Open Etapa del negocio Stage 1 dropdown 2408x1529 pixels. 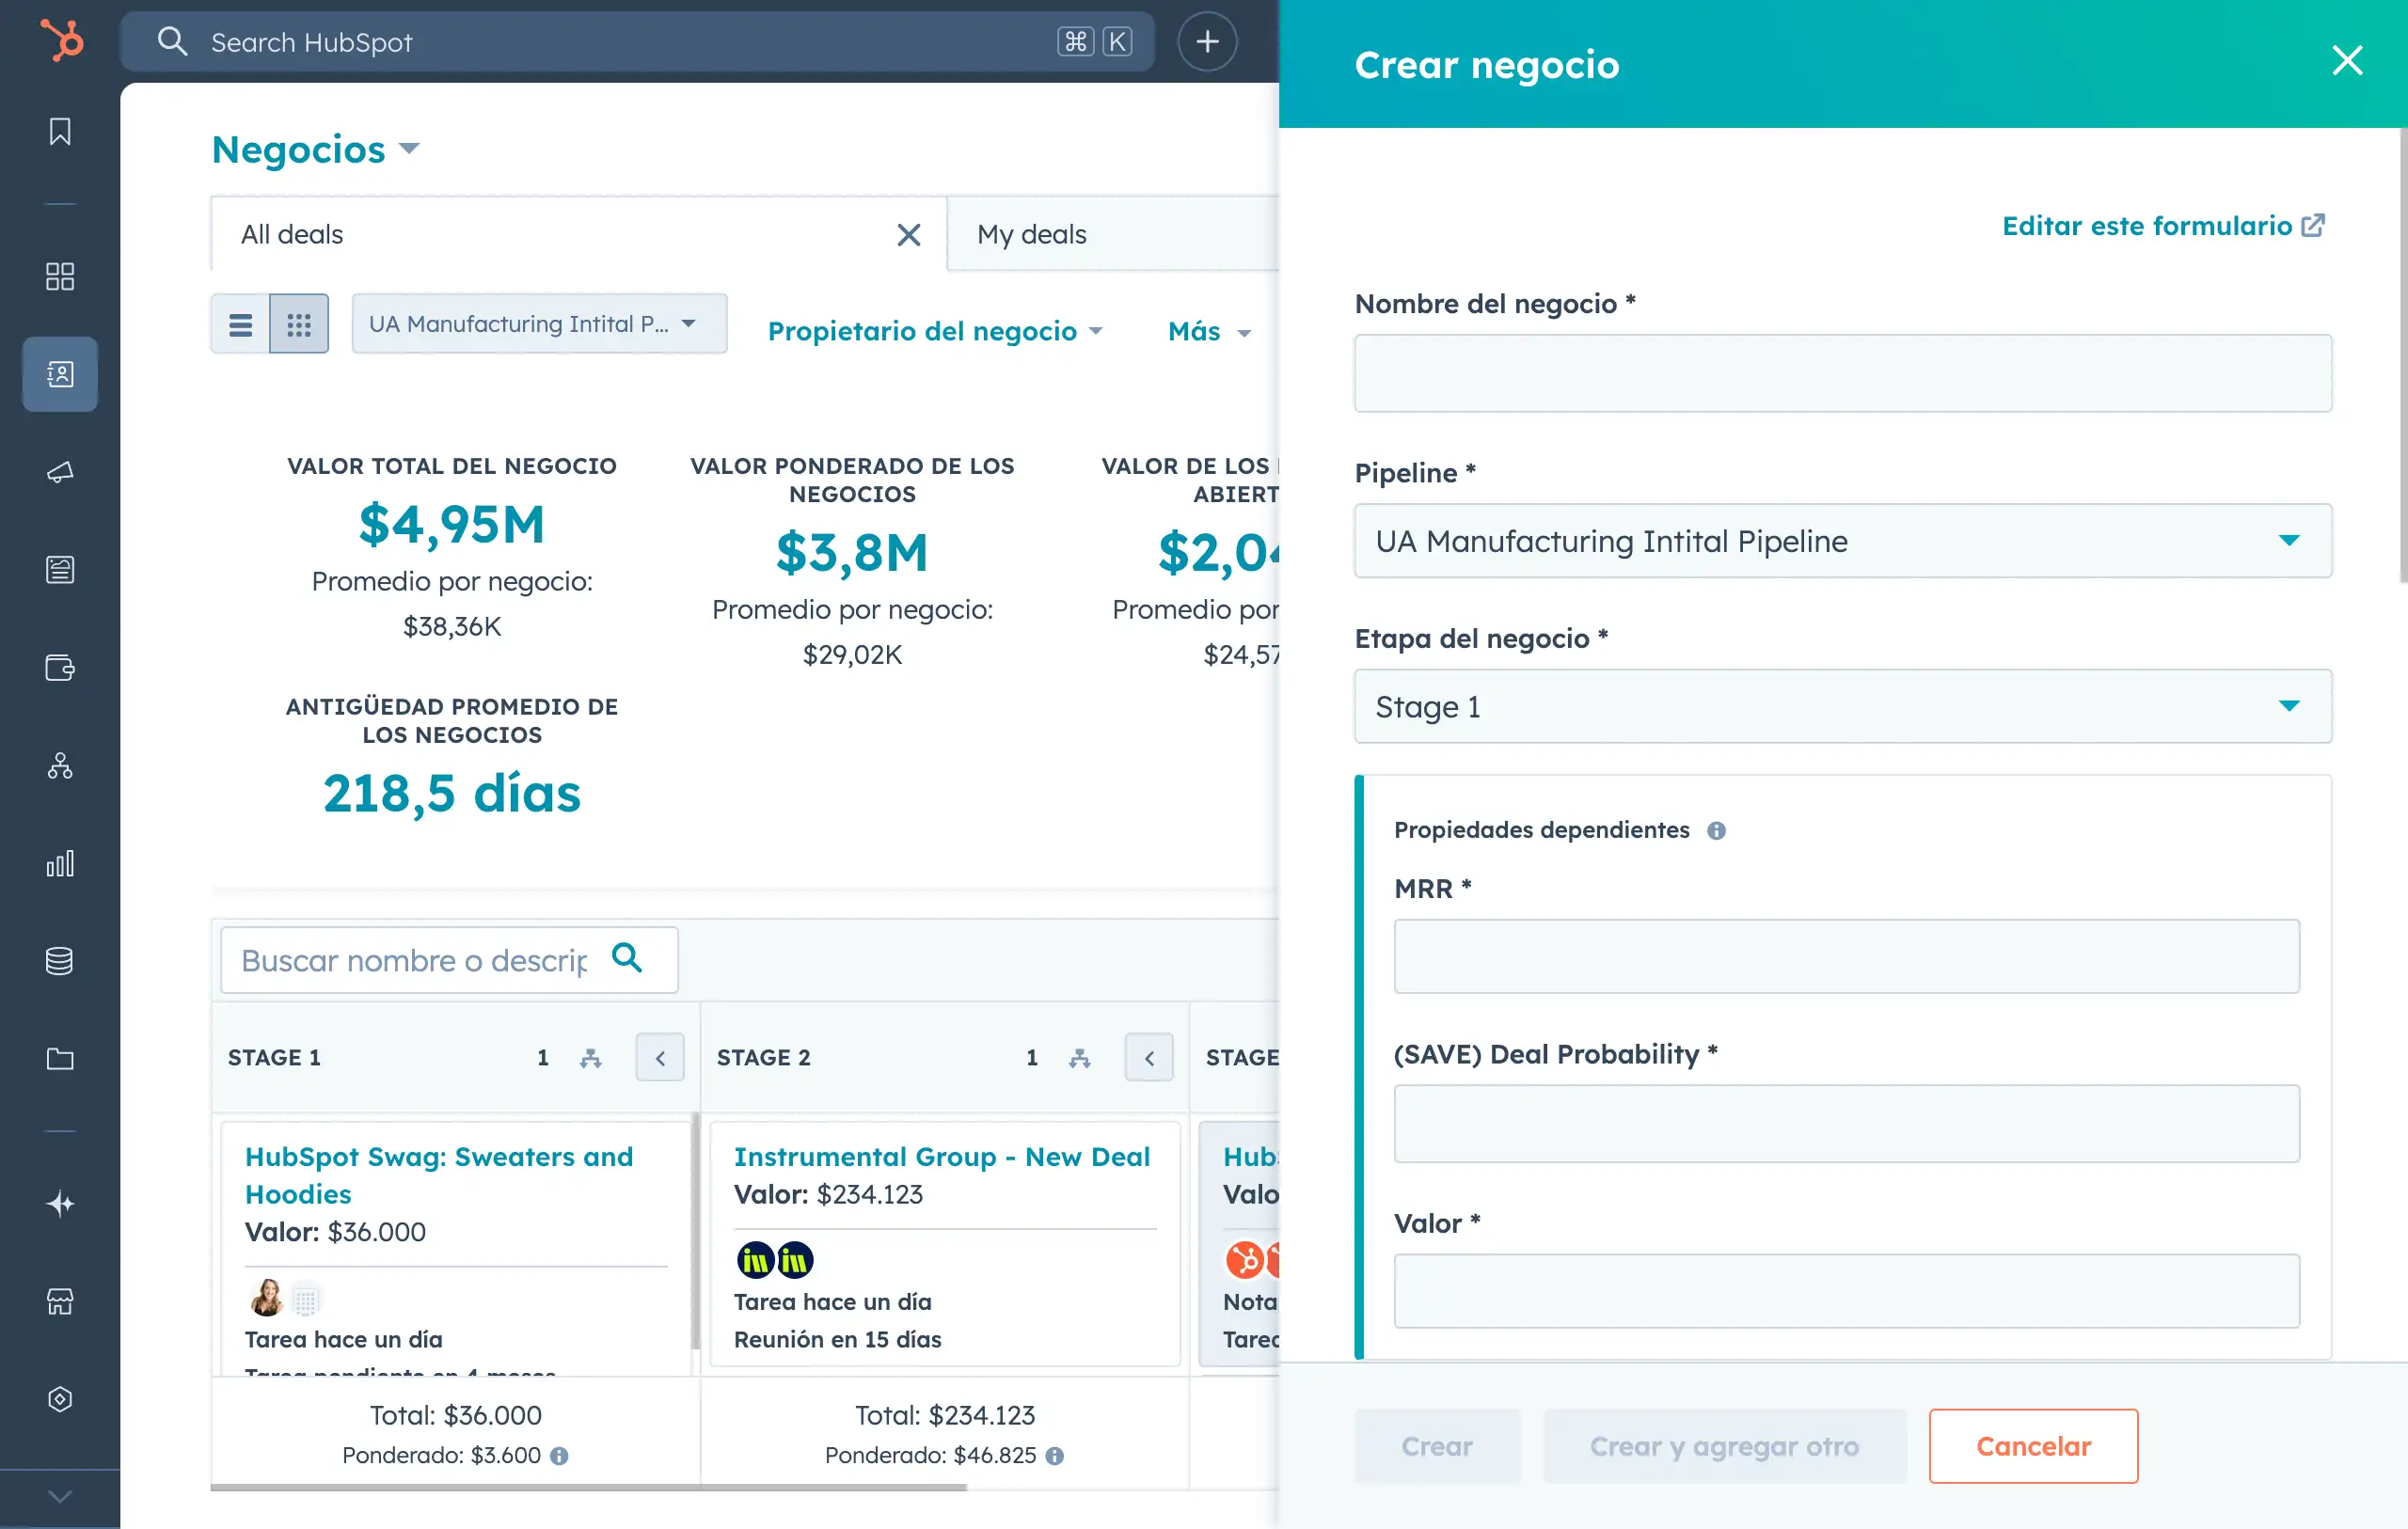coord(1843,706)
